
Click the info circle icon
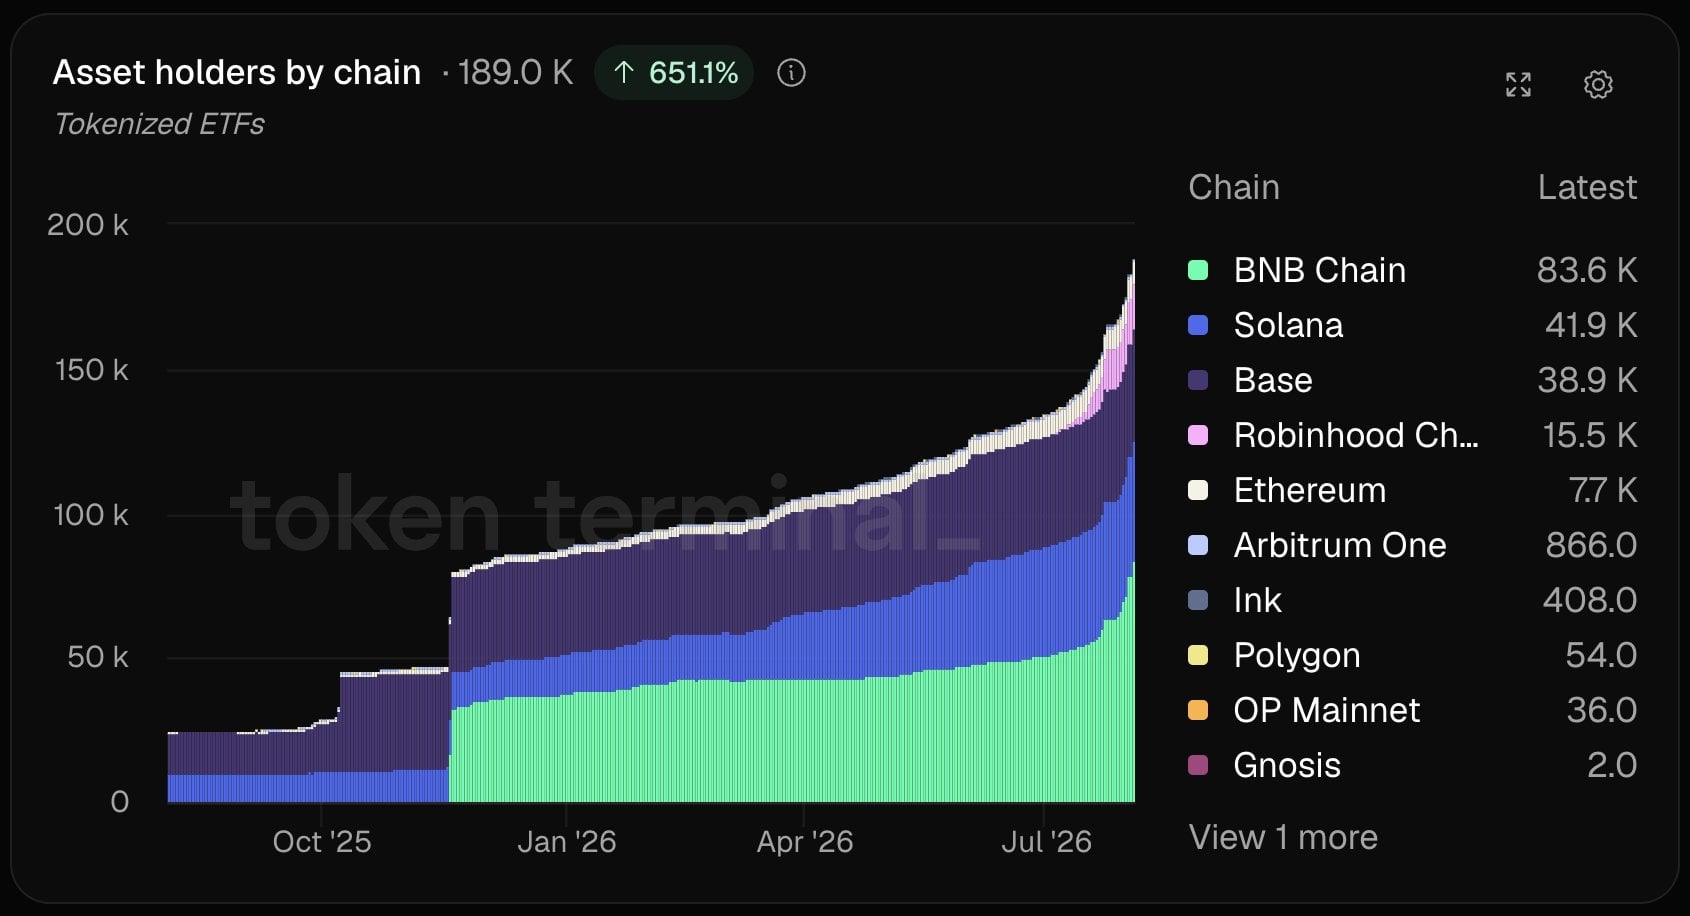[x=791, y=73]
